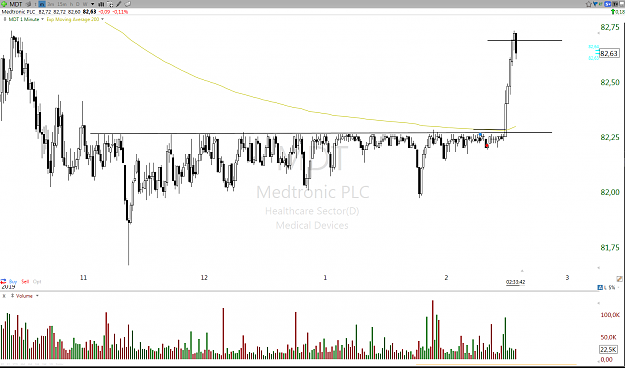
Task: Select the tick timeframe button
Action: click(x=35, y=4)
